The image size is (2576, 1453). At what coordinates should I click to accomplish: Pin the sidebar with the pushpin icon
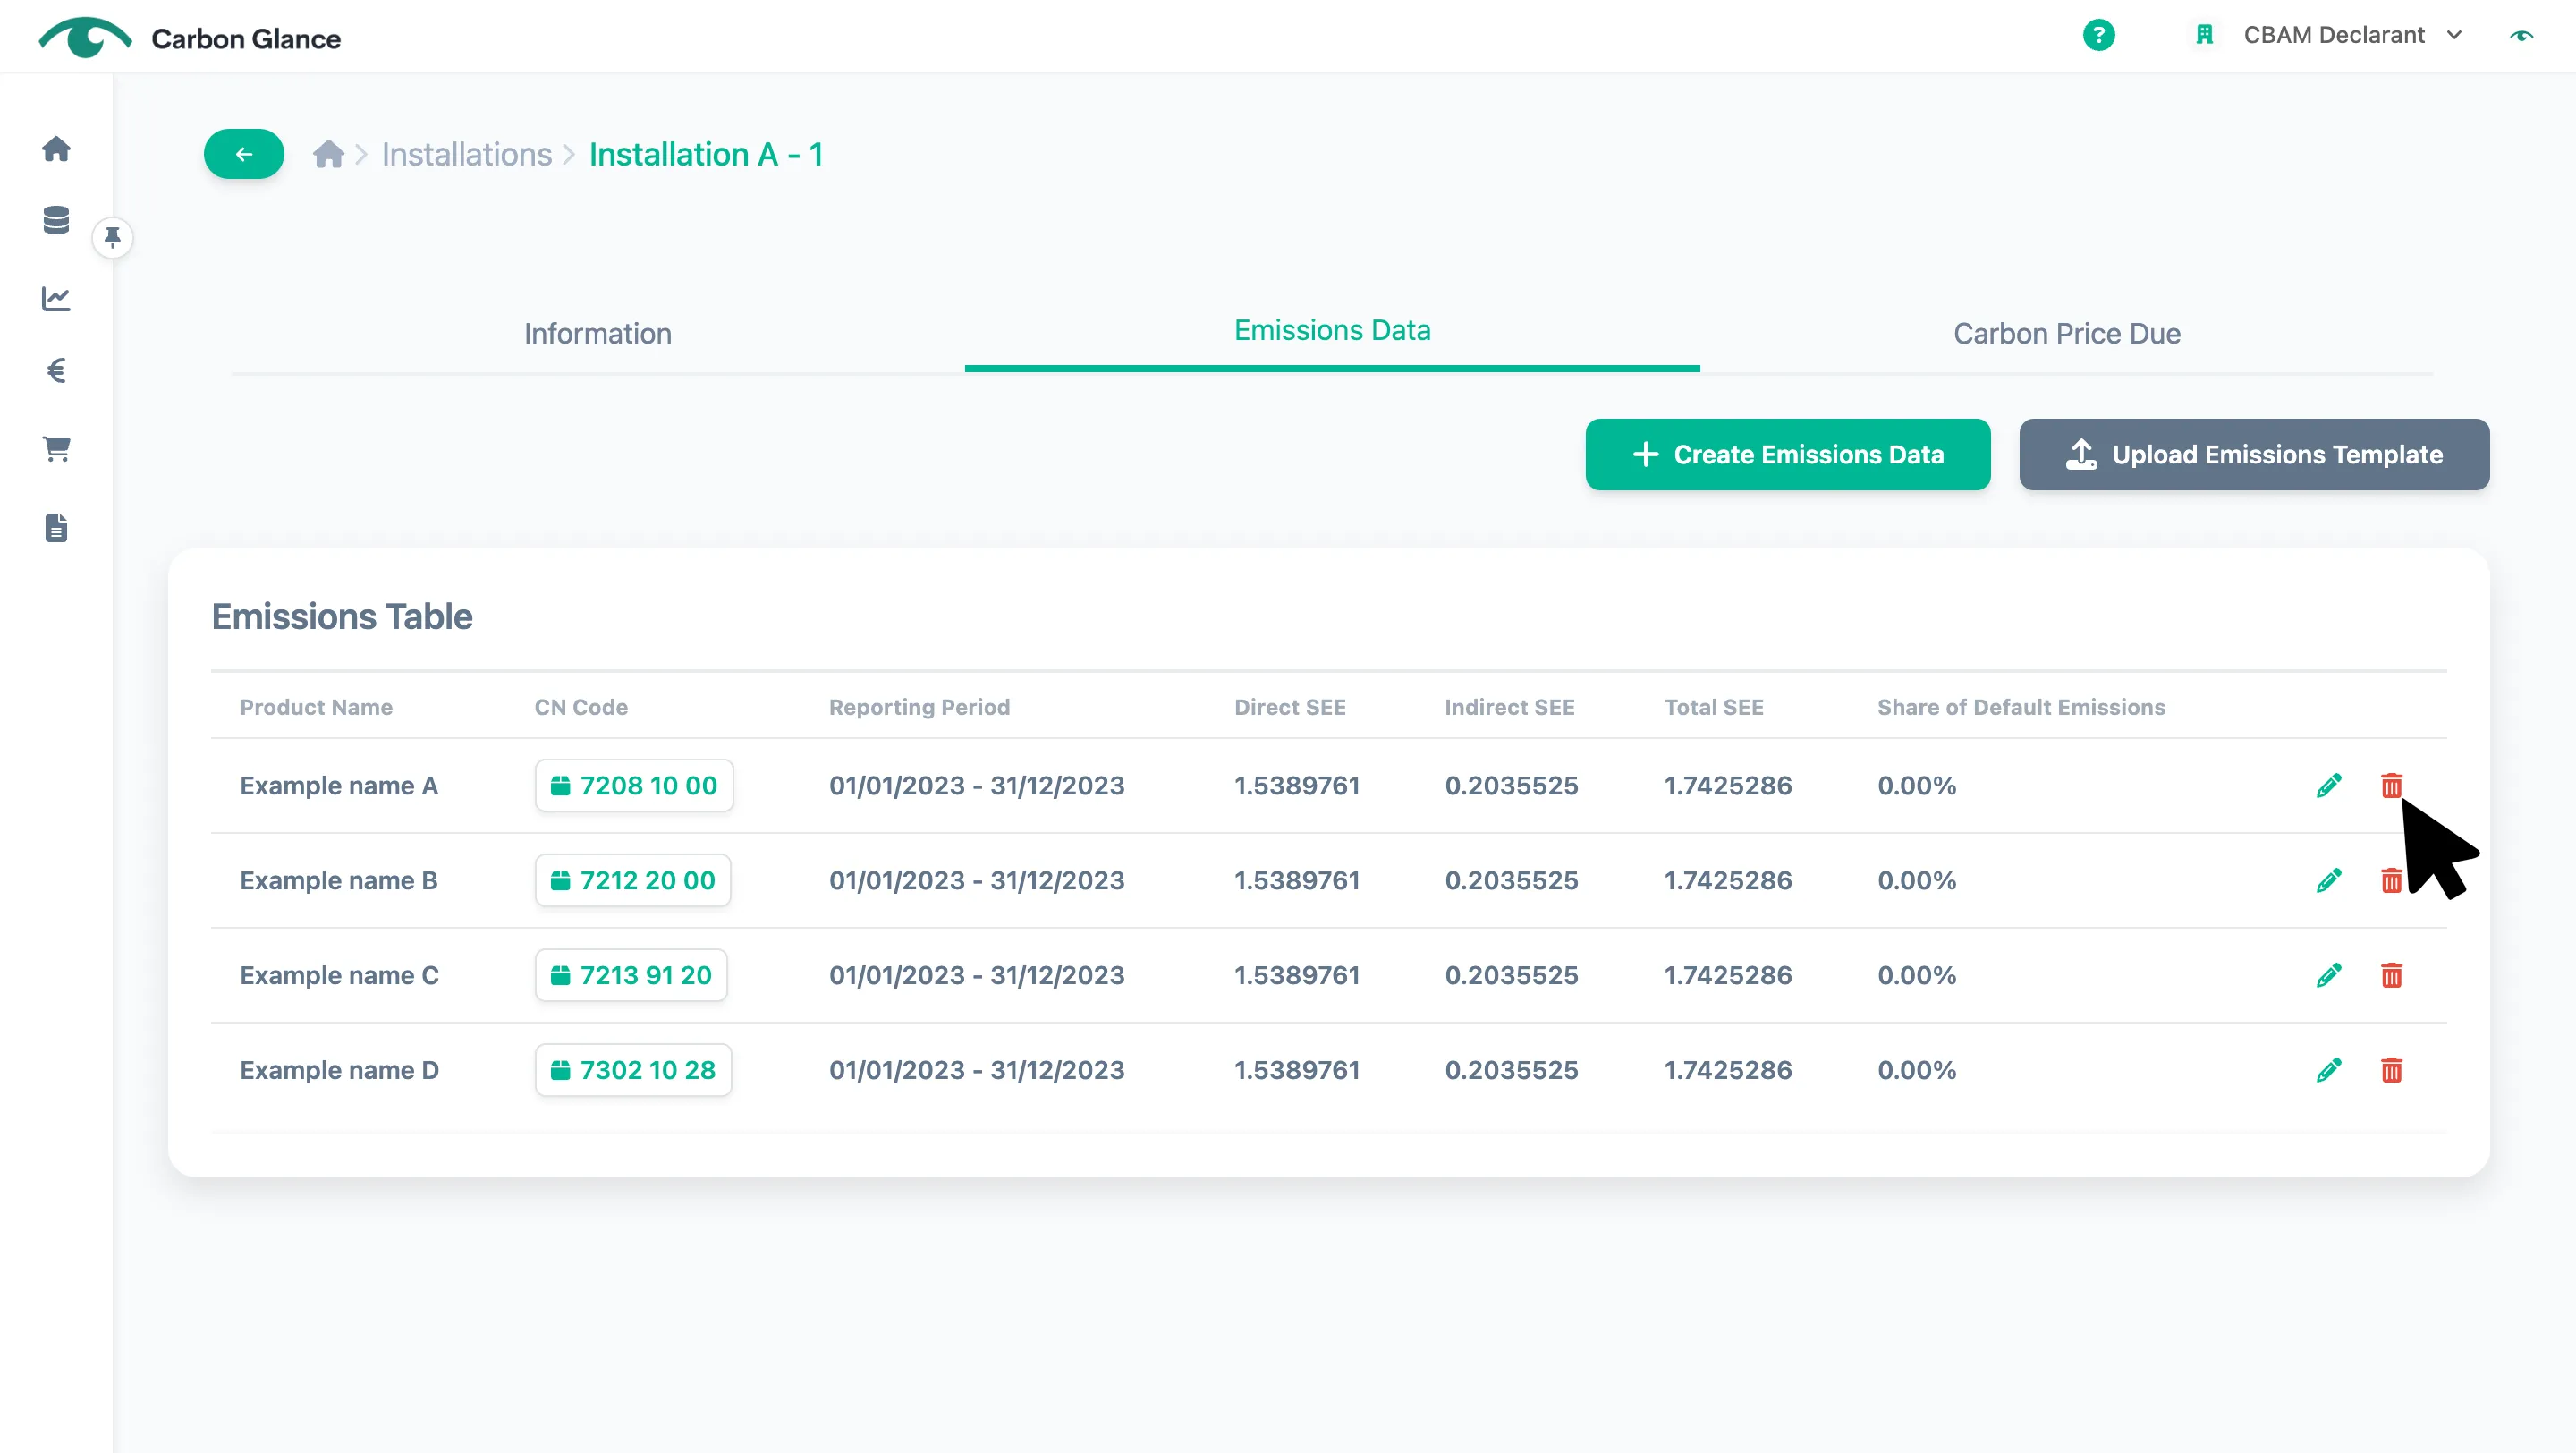(113, 238)
